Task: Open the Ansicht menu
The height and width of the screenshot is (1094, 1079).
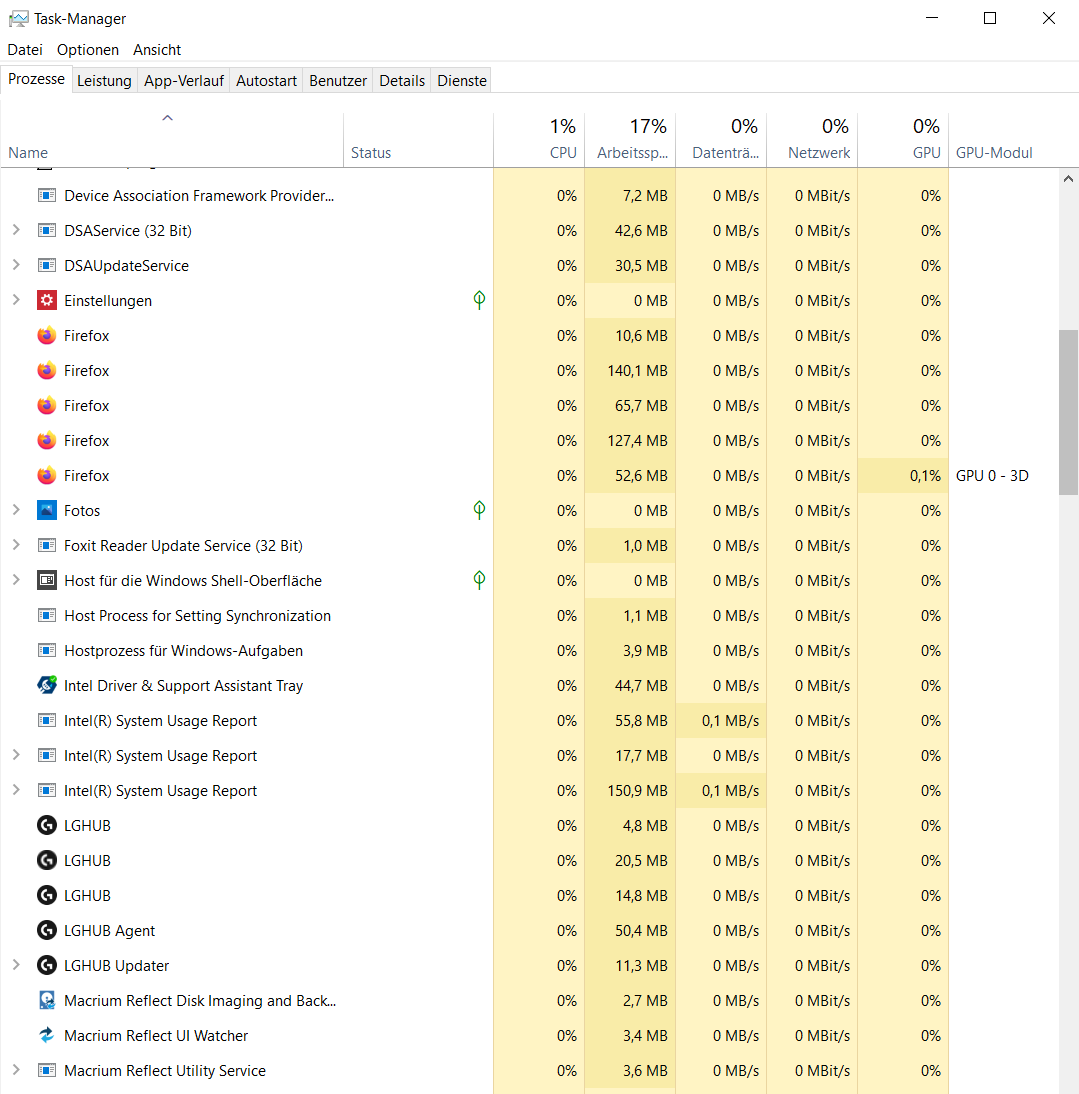Action: click(157, 50)
